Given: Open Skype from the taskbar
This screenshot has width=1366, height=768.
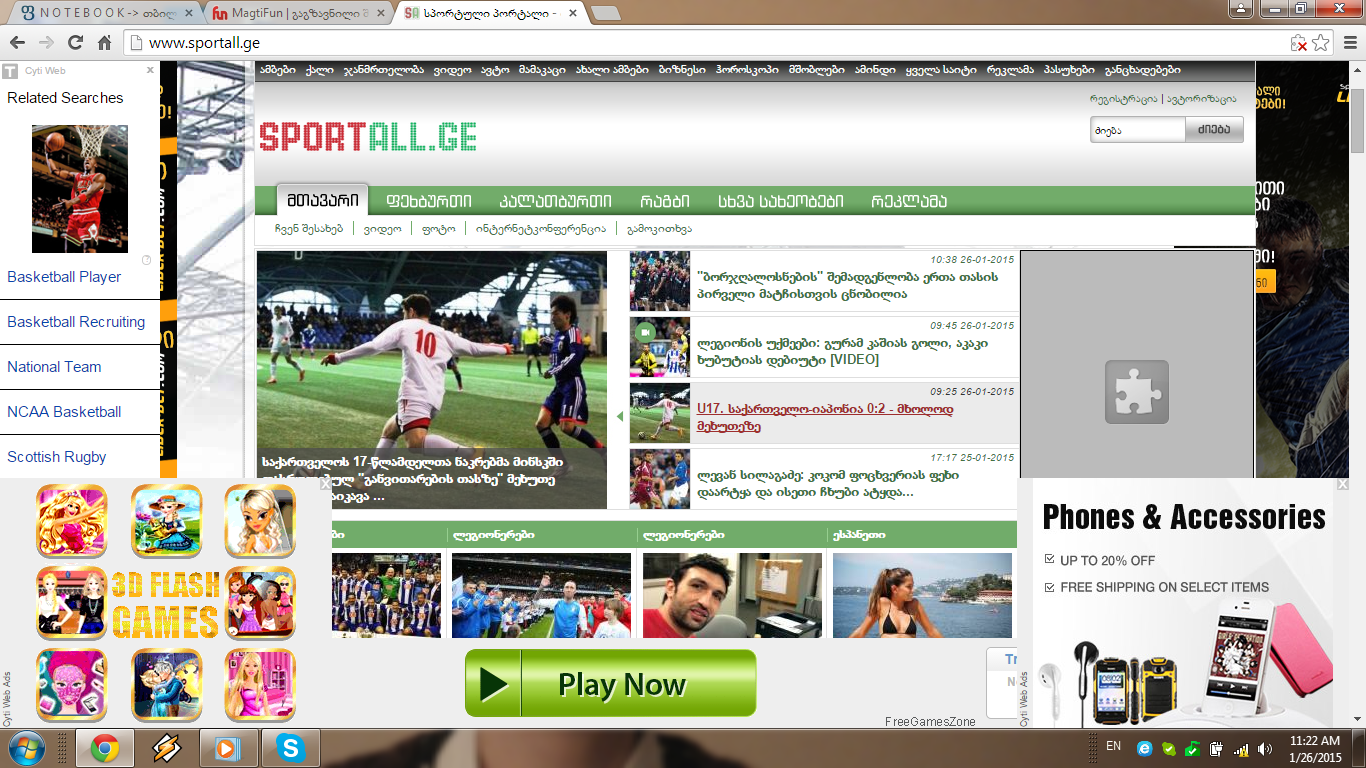Looking at the screenshot, I should click(291, 748).
